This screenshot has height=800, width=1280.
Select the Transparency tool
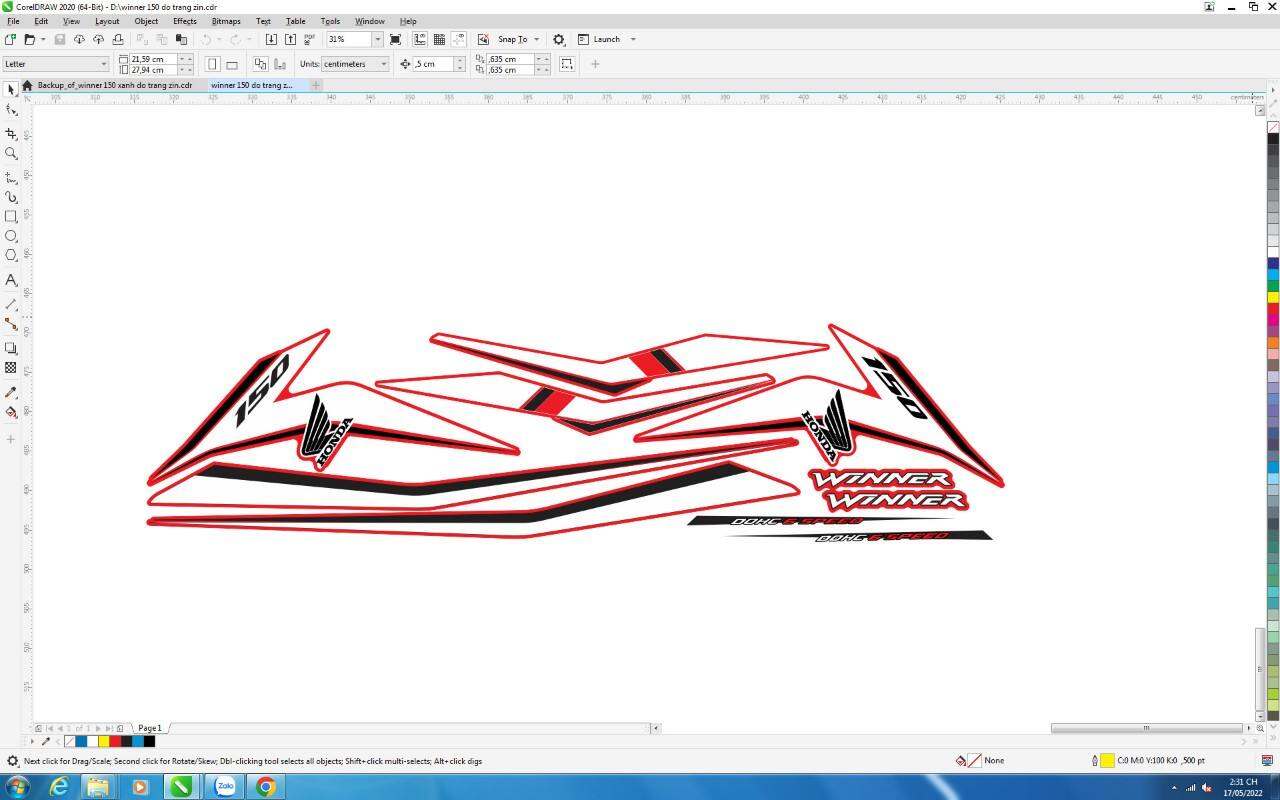(11, 368)
